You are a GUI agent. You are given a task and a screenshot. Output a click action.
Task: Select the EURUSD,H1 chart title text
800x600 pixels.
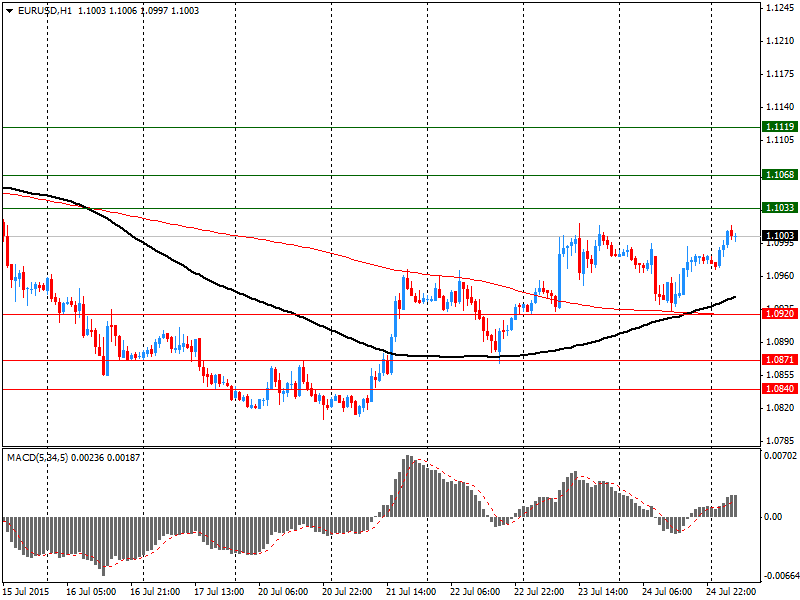(45, 10)
